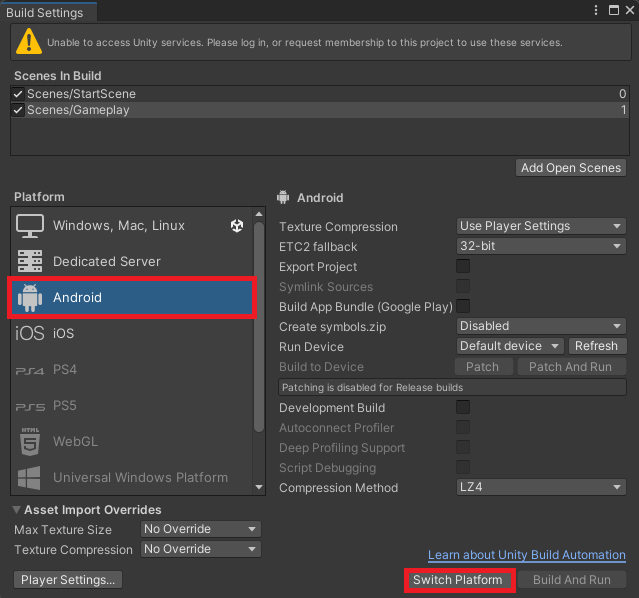Image resolution: width=639 pixels, height=598 pixels.
Task: Open Player Settings...
Action: (x=68, y=580)
